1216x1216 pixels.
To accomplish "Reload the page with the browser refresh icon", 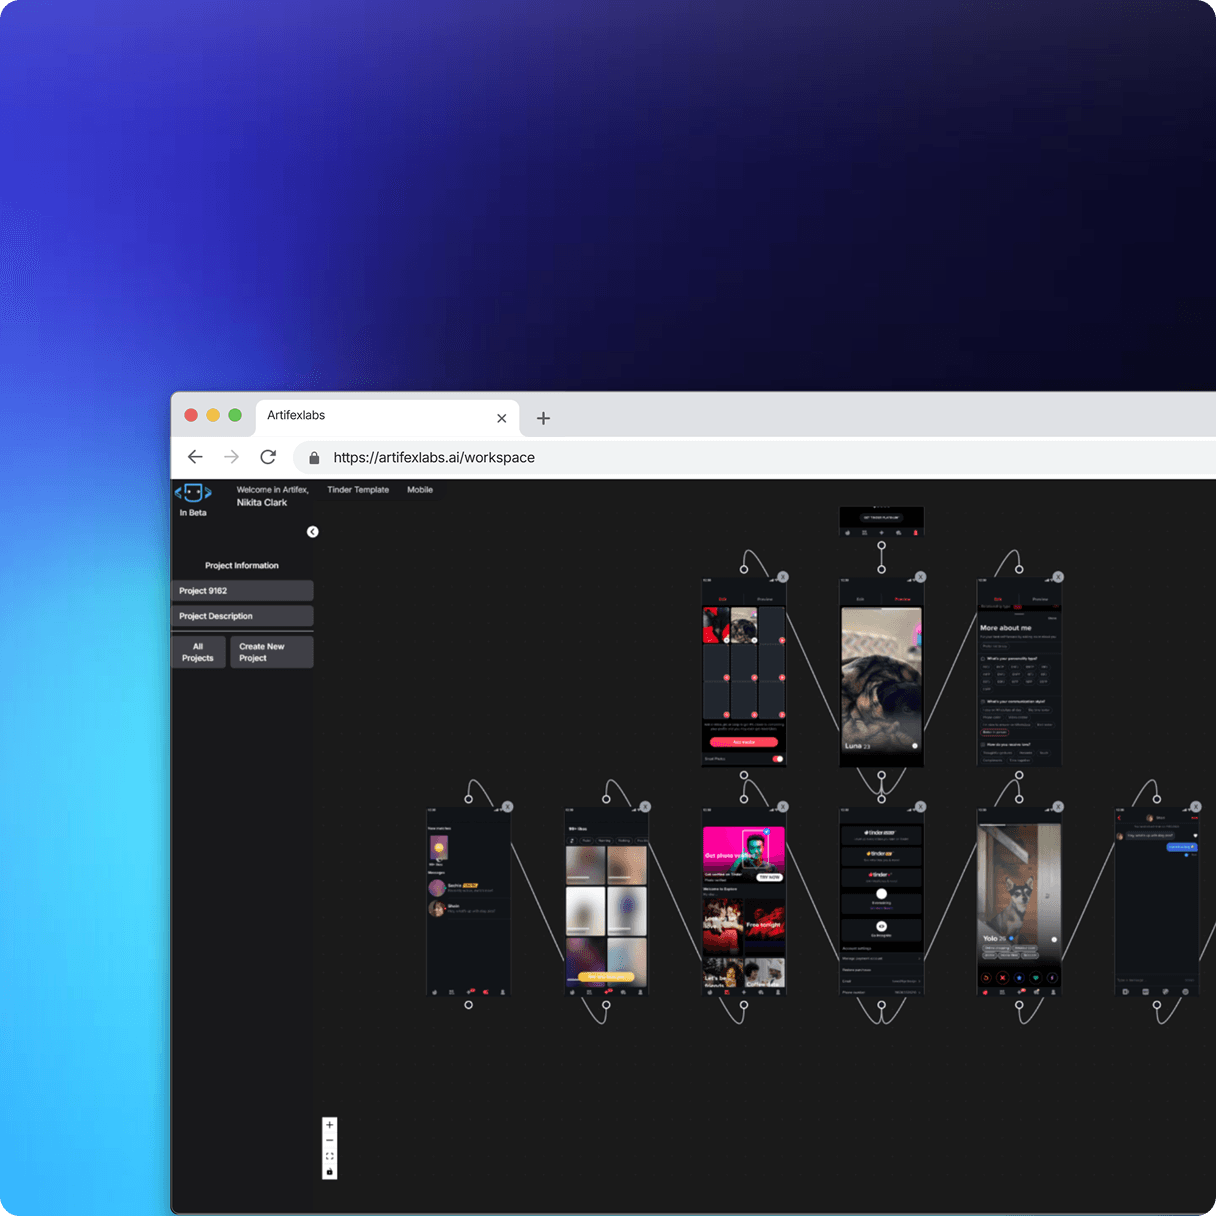I will point(268,457).
